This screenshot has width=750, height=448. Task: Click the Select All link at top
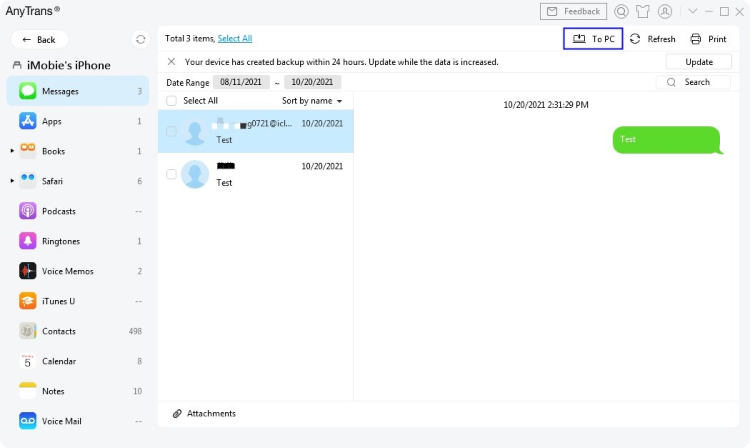235,38
